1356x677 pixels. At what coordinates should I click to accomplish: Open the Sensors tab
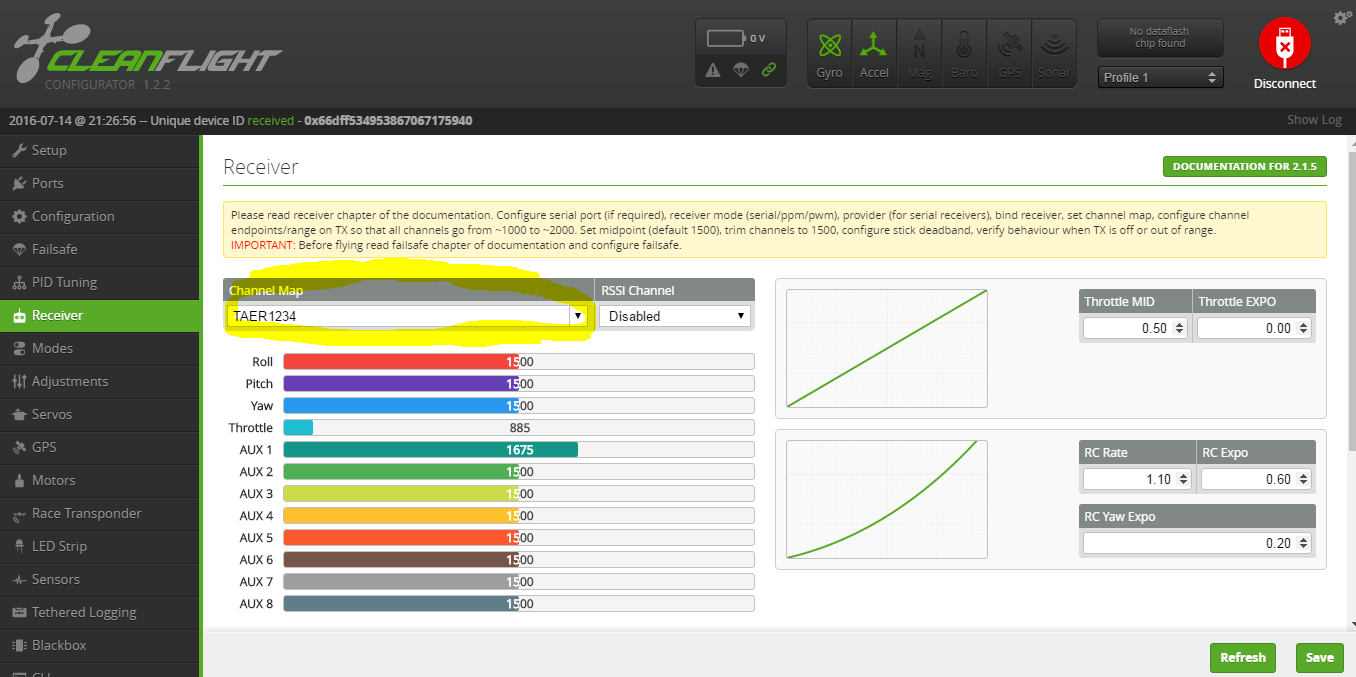click(x=100, y=579)
